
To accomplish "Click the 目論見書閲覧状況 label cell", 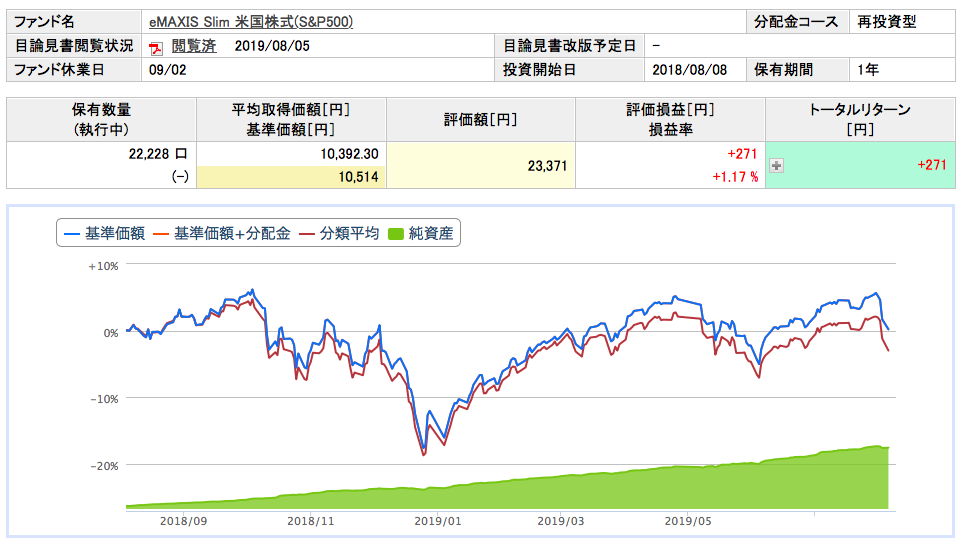I will [74, 46].
